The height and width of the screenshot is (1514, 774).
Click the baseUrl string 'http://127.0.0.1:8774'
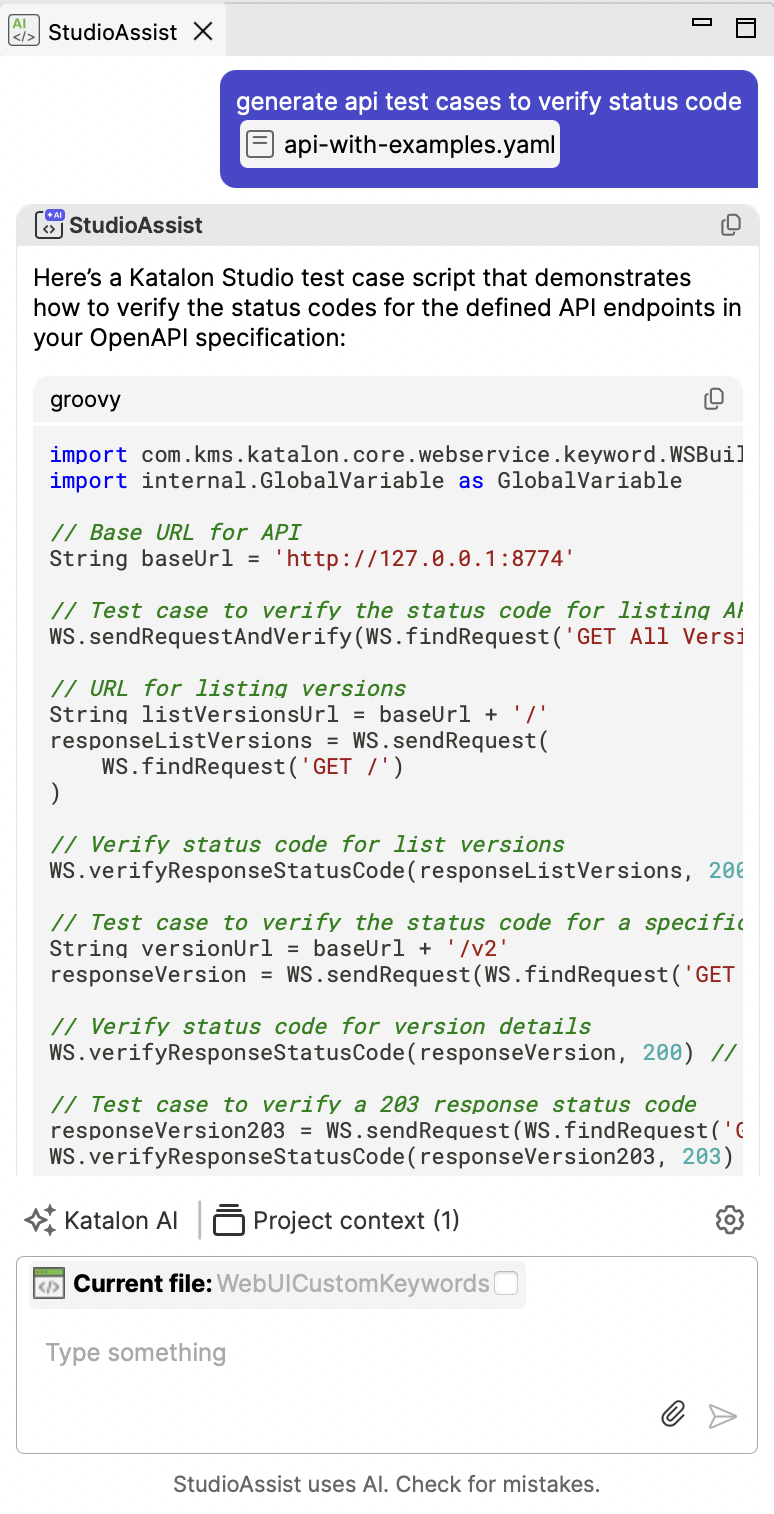(424, 558)
